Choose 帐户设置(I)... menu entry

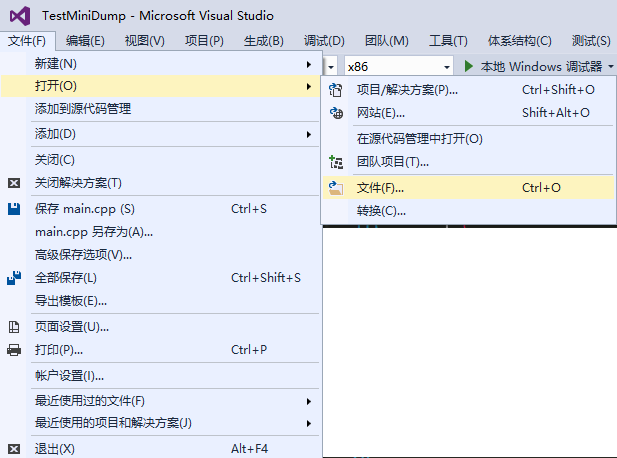tap(70, 376)
